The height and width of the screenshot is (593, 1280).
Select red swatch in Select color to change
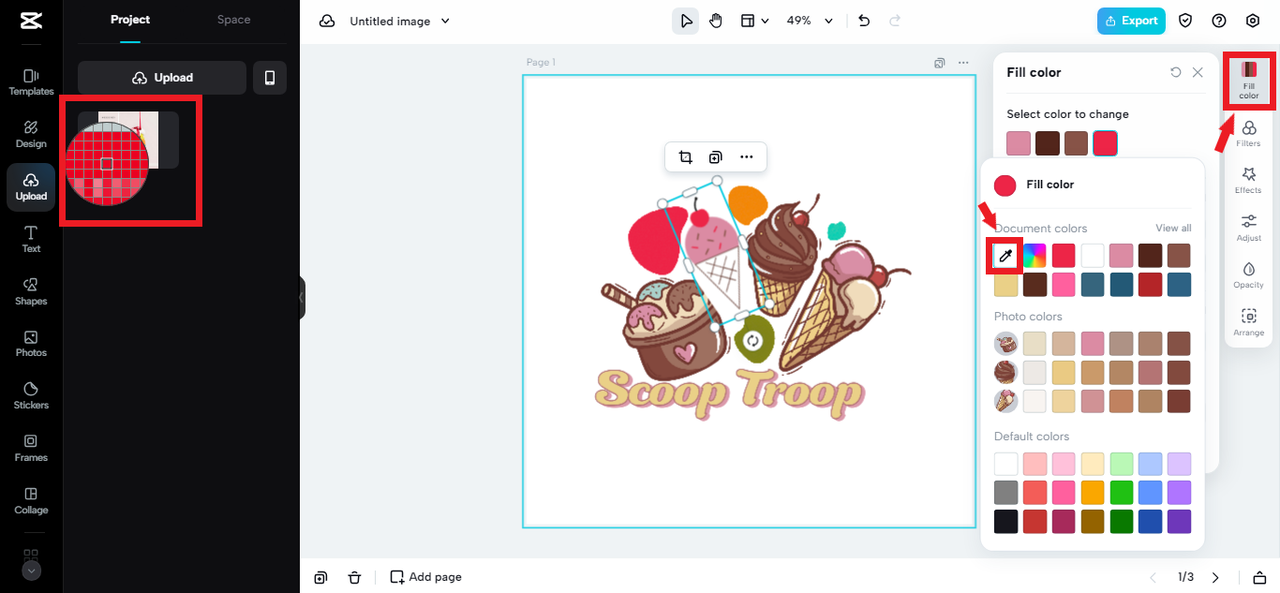(x=1105, y=143)
